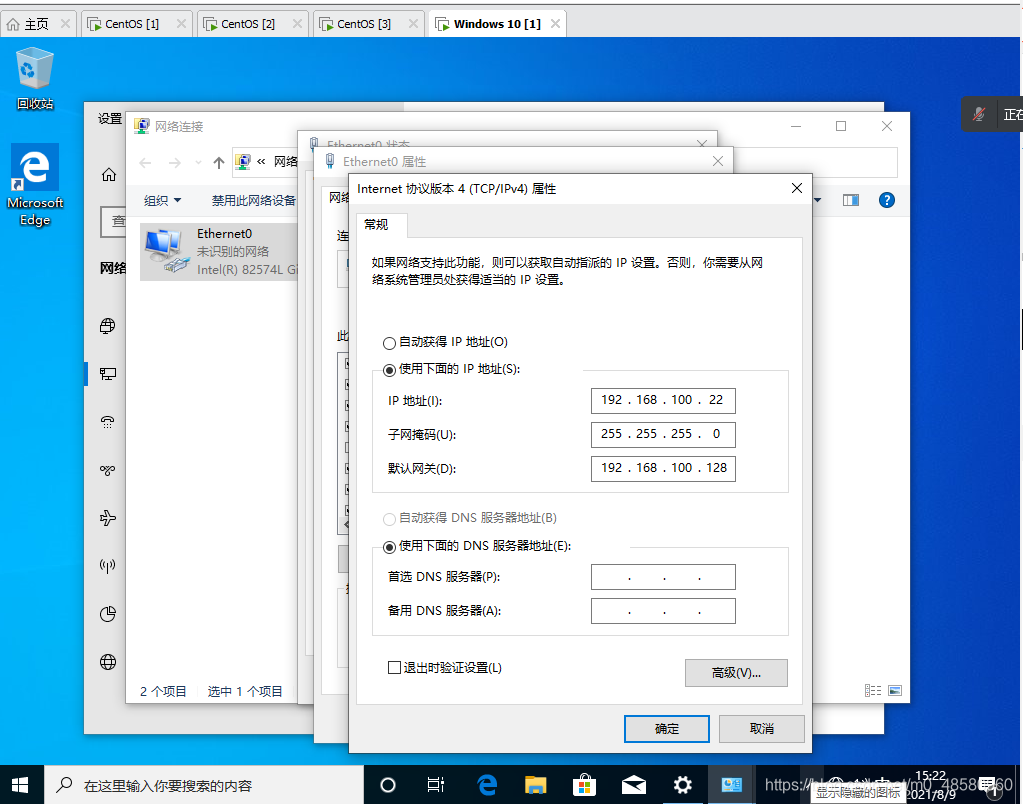Switch to CentOS [1] VM tab

click(x=136, y=23)
